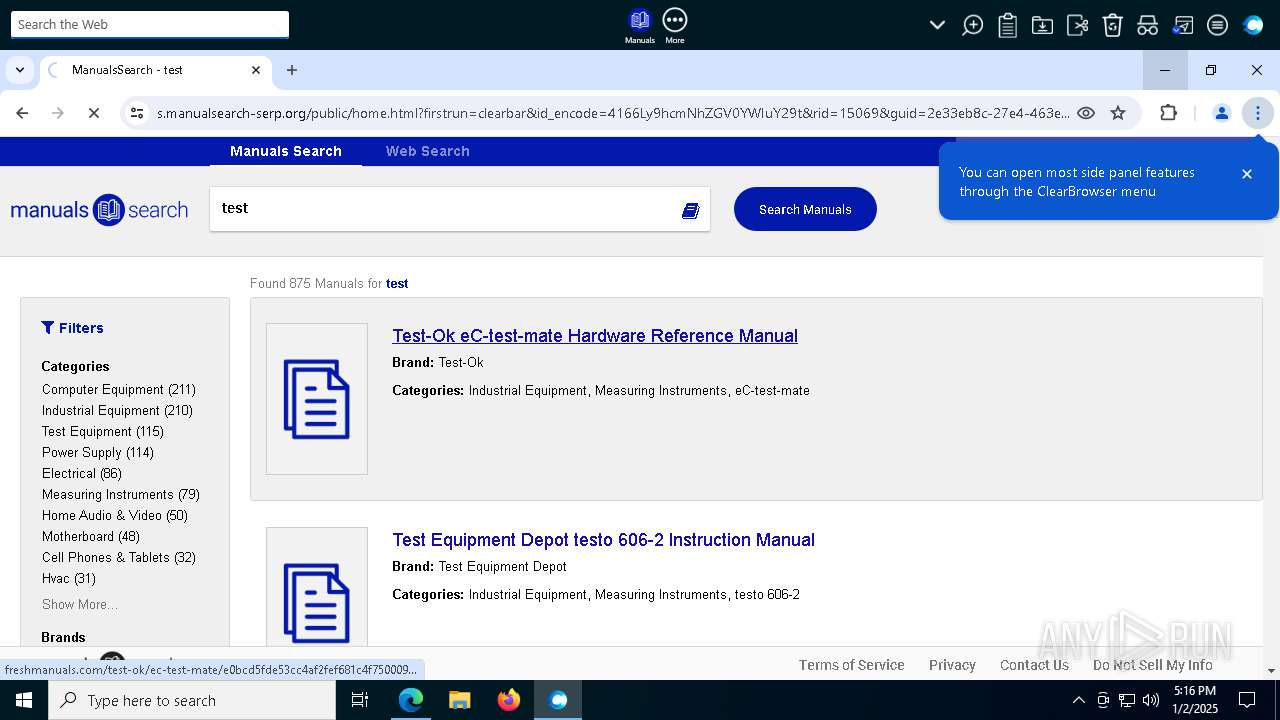Click the taskbar search box
Viewport: 1280px width, 720px height.
coord(192,700)
